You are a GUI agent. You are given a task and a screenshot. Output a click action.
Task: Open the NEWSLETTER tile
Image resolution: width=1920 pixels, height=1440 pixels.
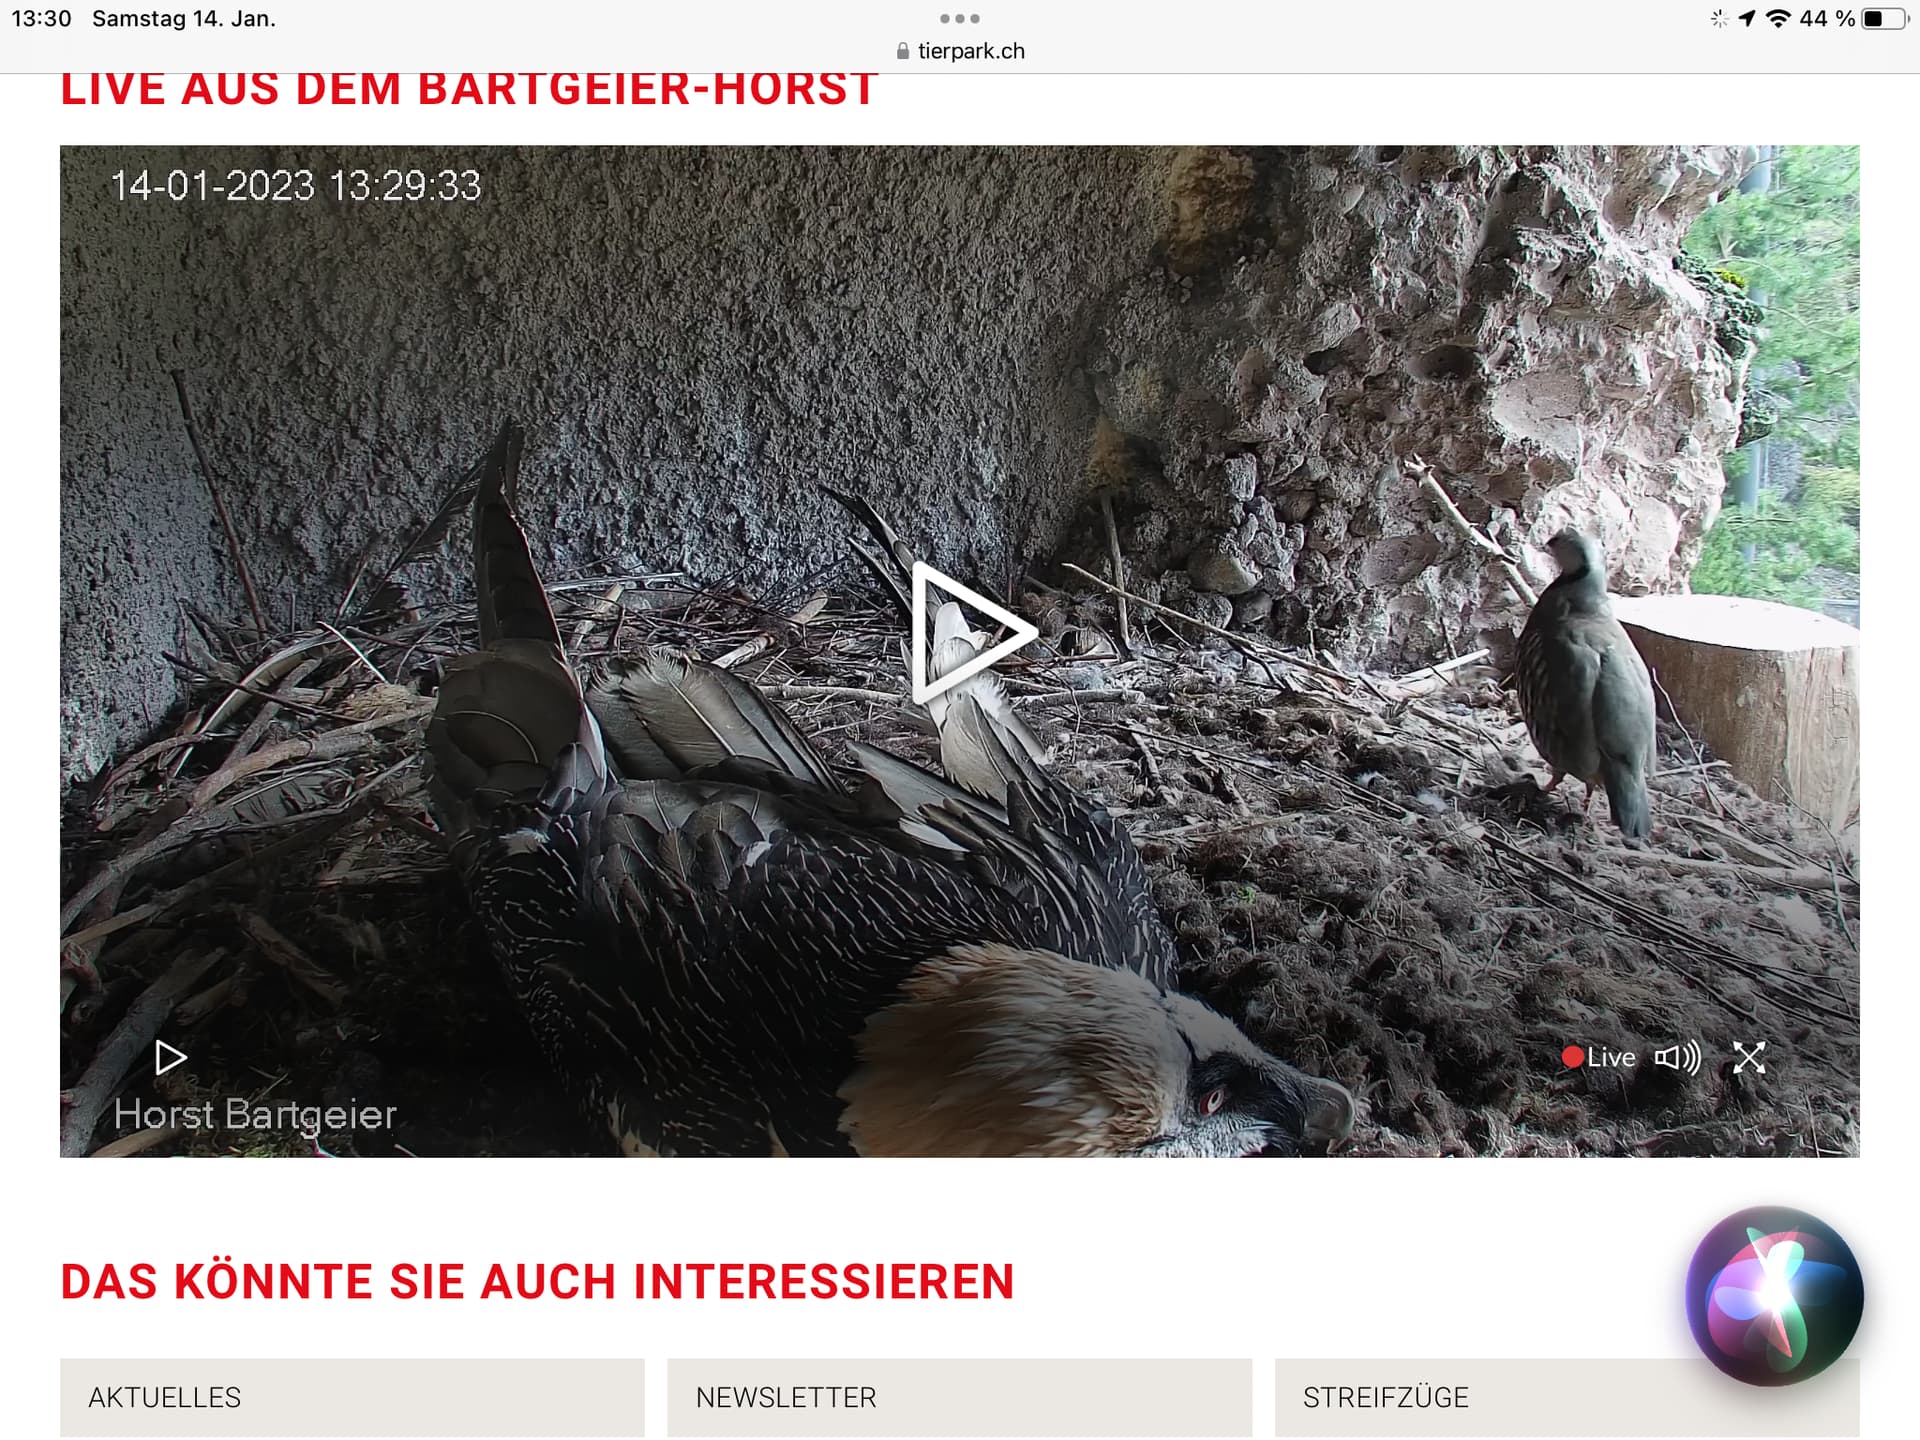959,1397
